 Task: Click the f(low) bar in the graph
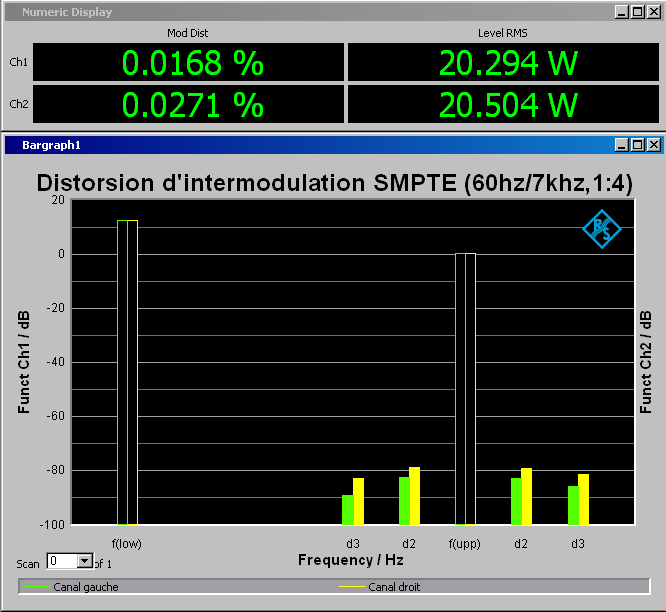(127, 372)
